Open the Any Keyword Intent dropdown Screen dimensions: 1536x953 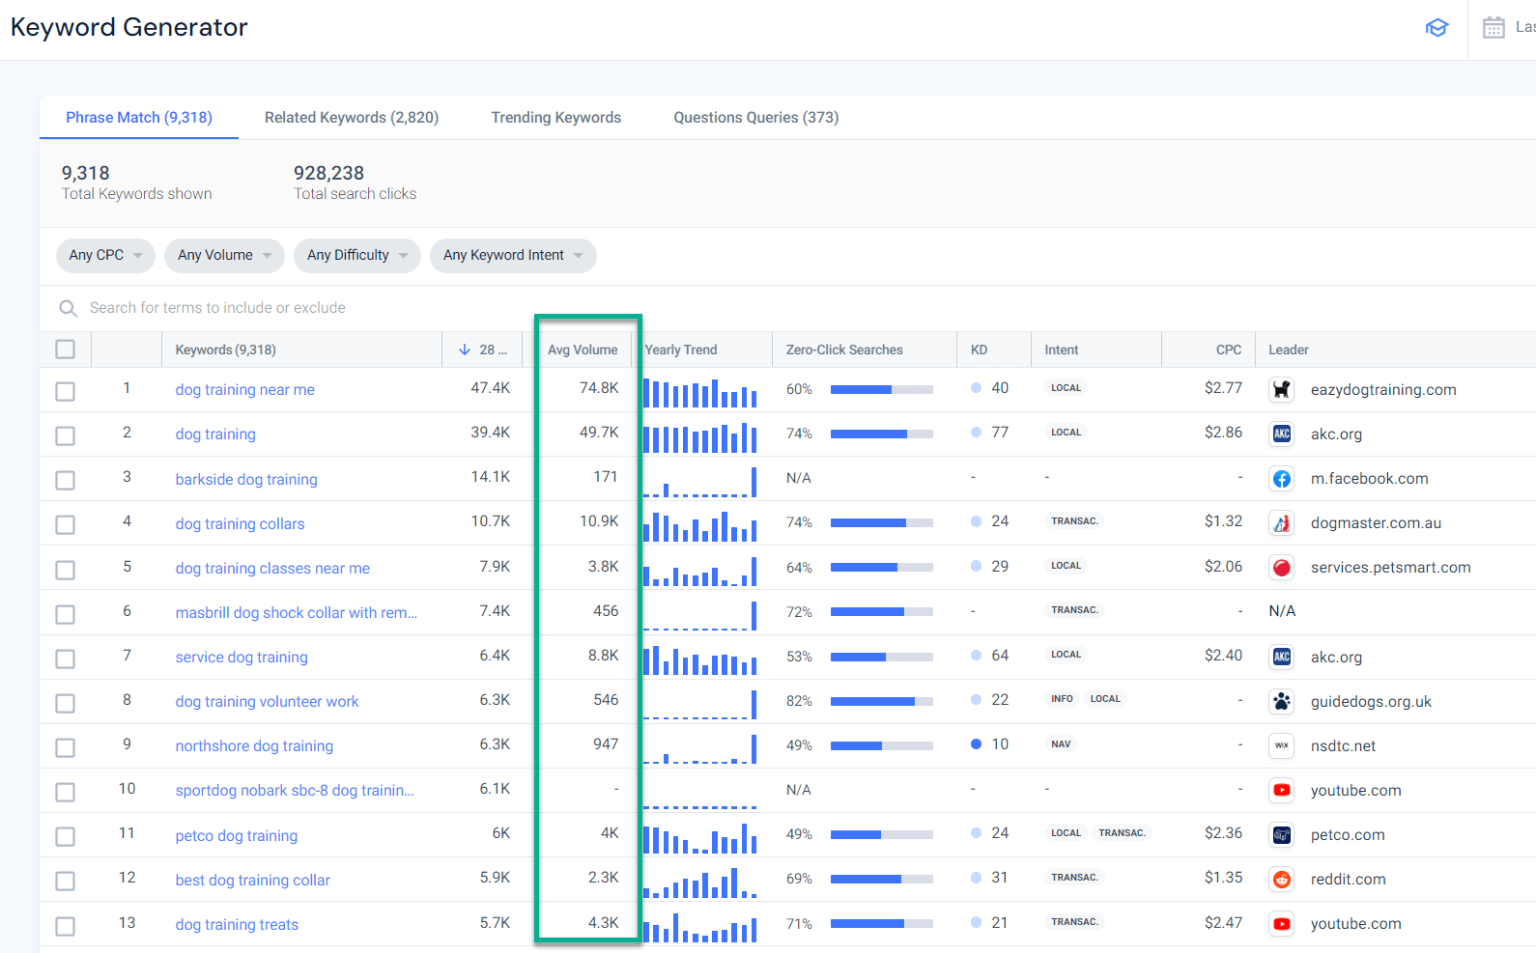click(x=513, y=255)
